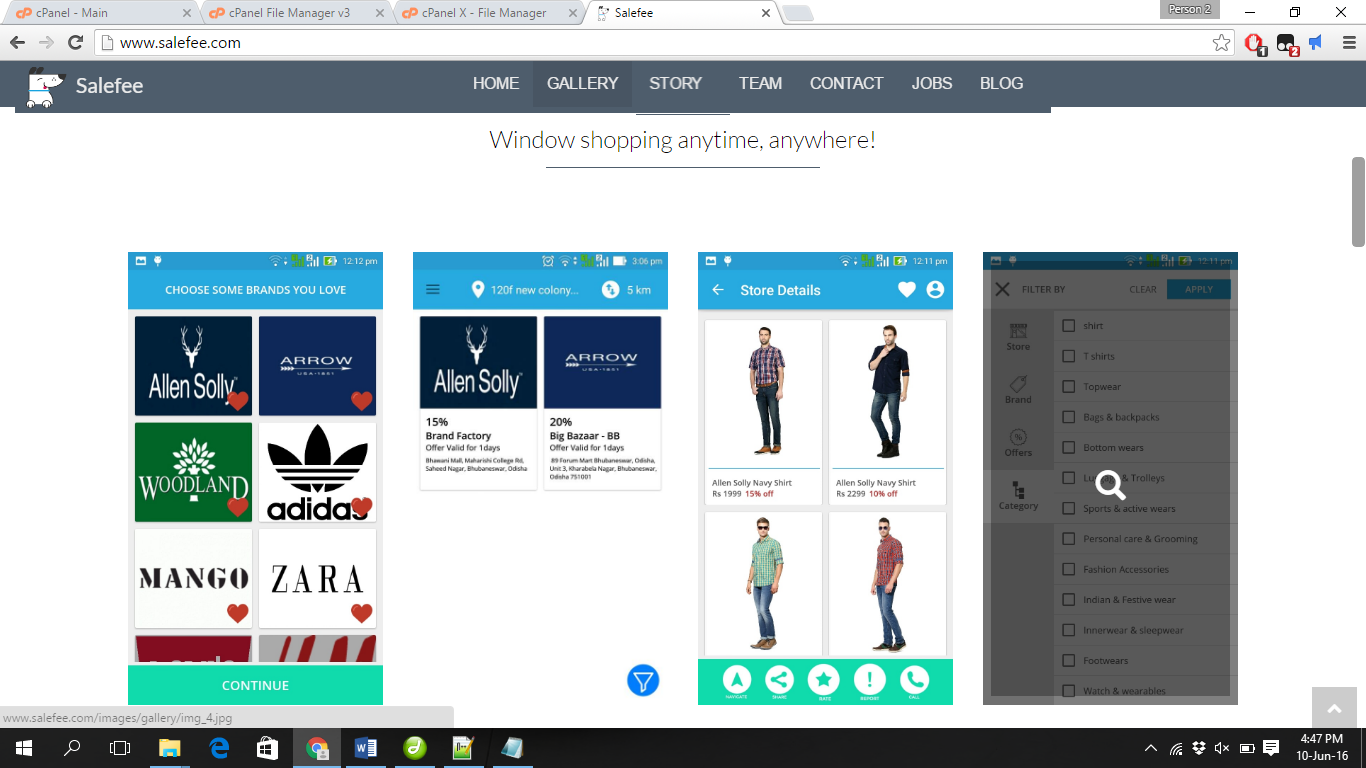Show hidden system tray icons
The width and height of the screenshot is (1366, 768).
pos(1151,748)
